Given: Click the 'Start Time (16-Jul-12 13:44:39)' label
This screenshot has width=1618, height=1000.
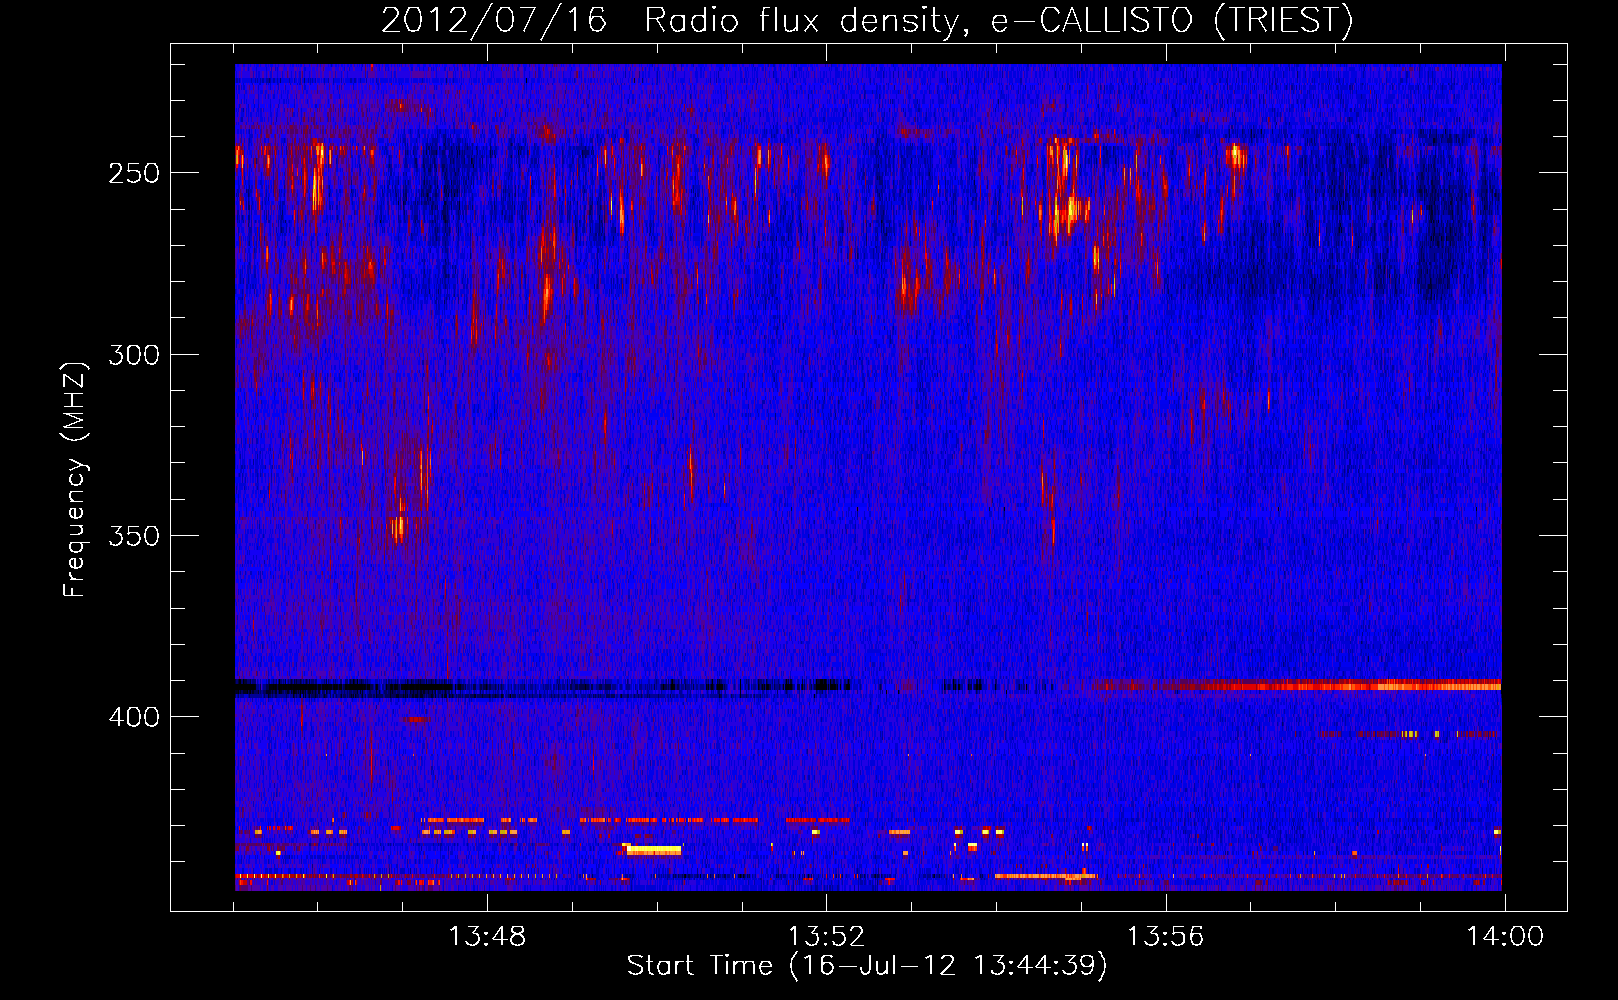Looking at the screenshot, I should 868,966.
